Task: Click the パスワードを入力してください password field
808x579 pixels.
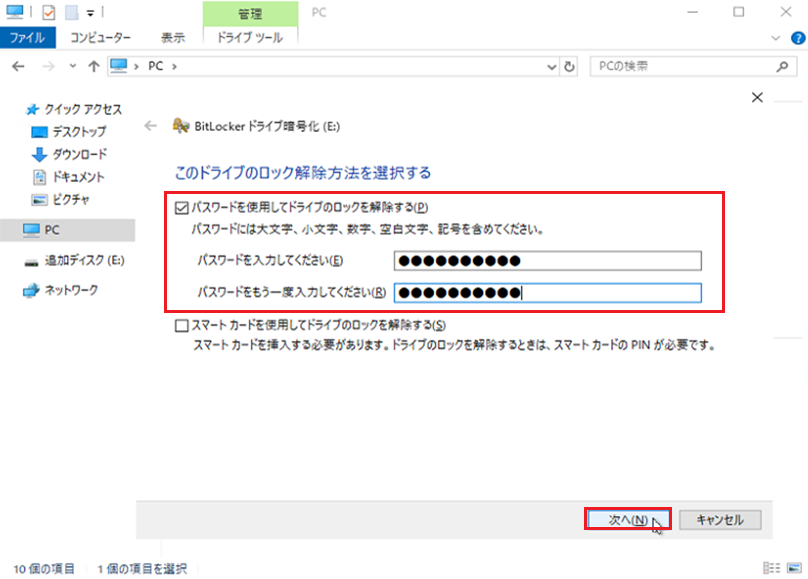Action: [547, 262]
